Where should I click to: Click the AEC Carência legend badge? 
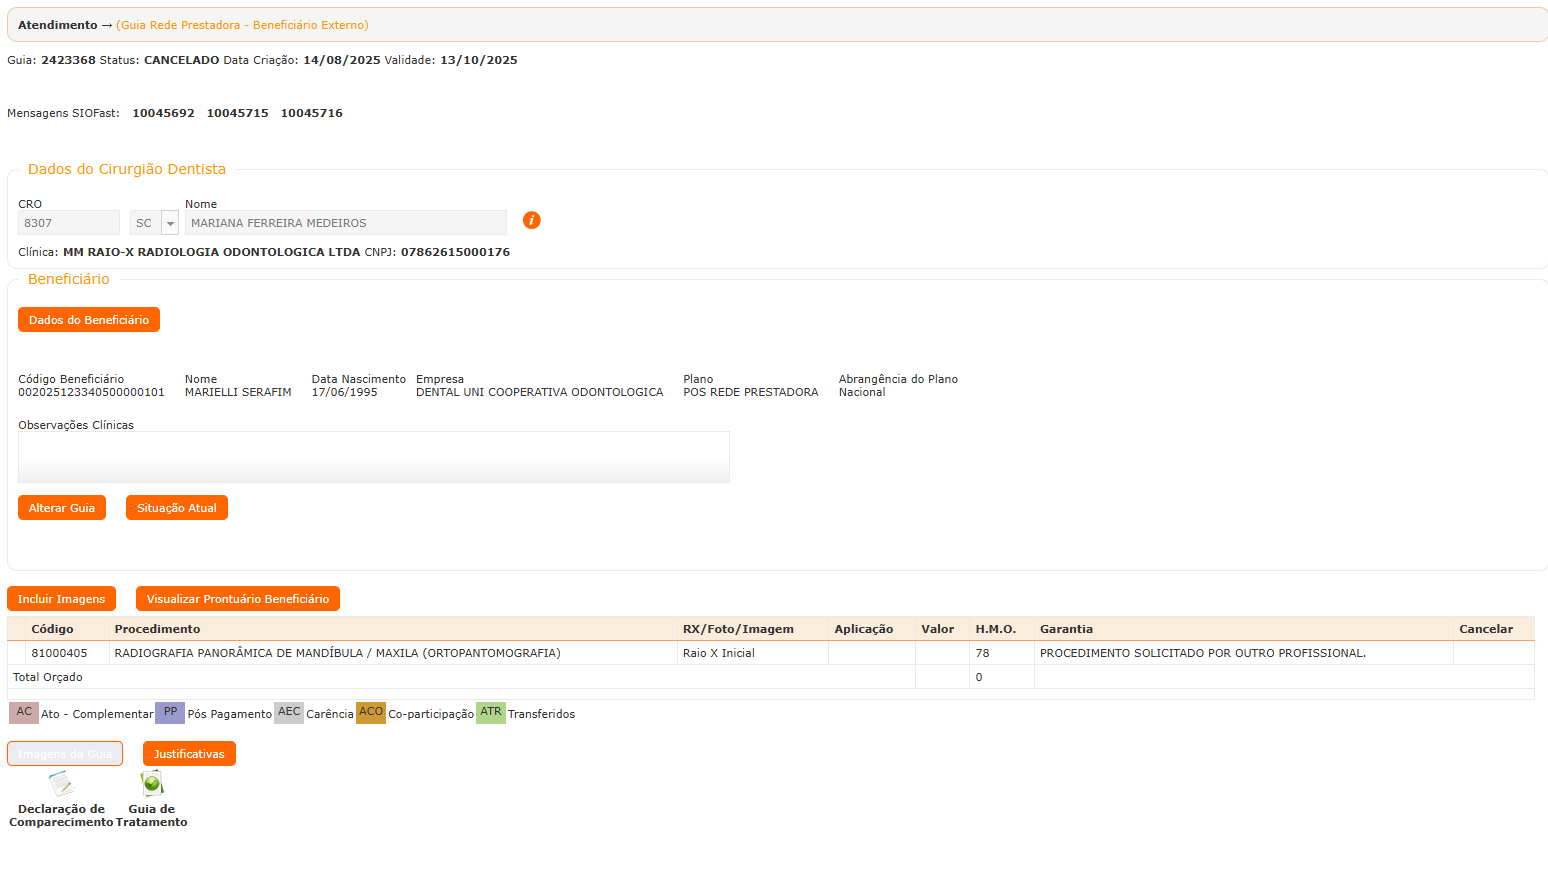point(289,712)
